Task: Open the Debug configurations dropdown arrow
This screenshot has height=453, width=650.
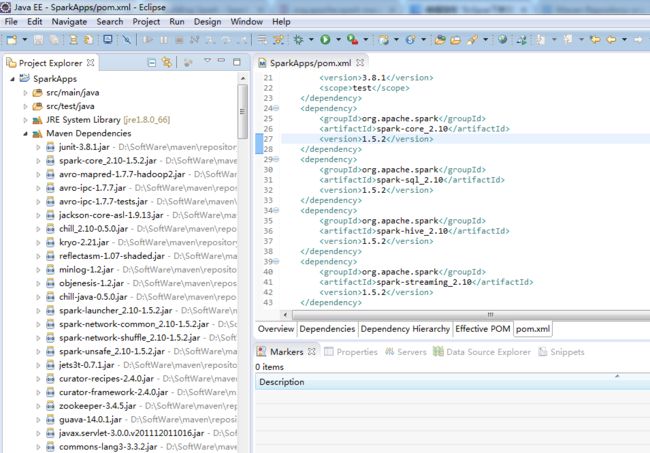Action: coord(311,40)
